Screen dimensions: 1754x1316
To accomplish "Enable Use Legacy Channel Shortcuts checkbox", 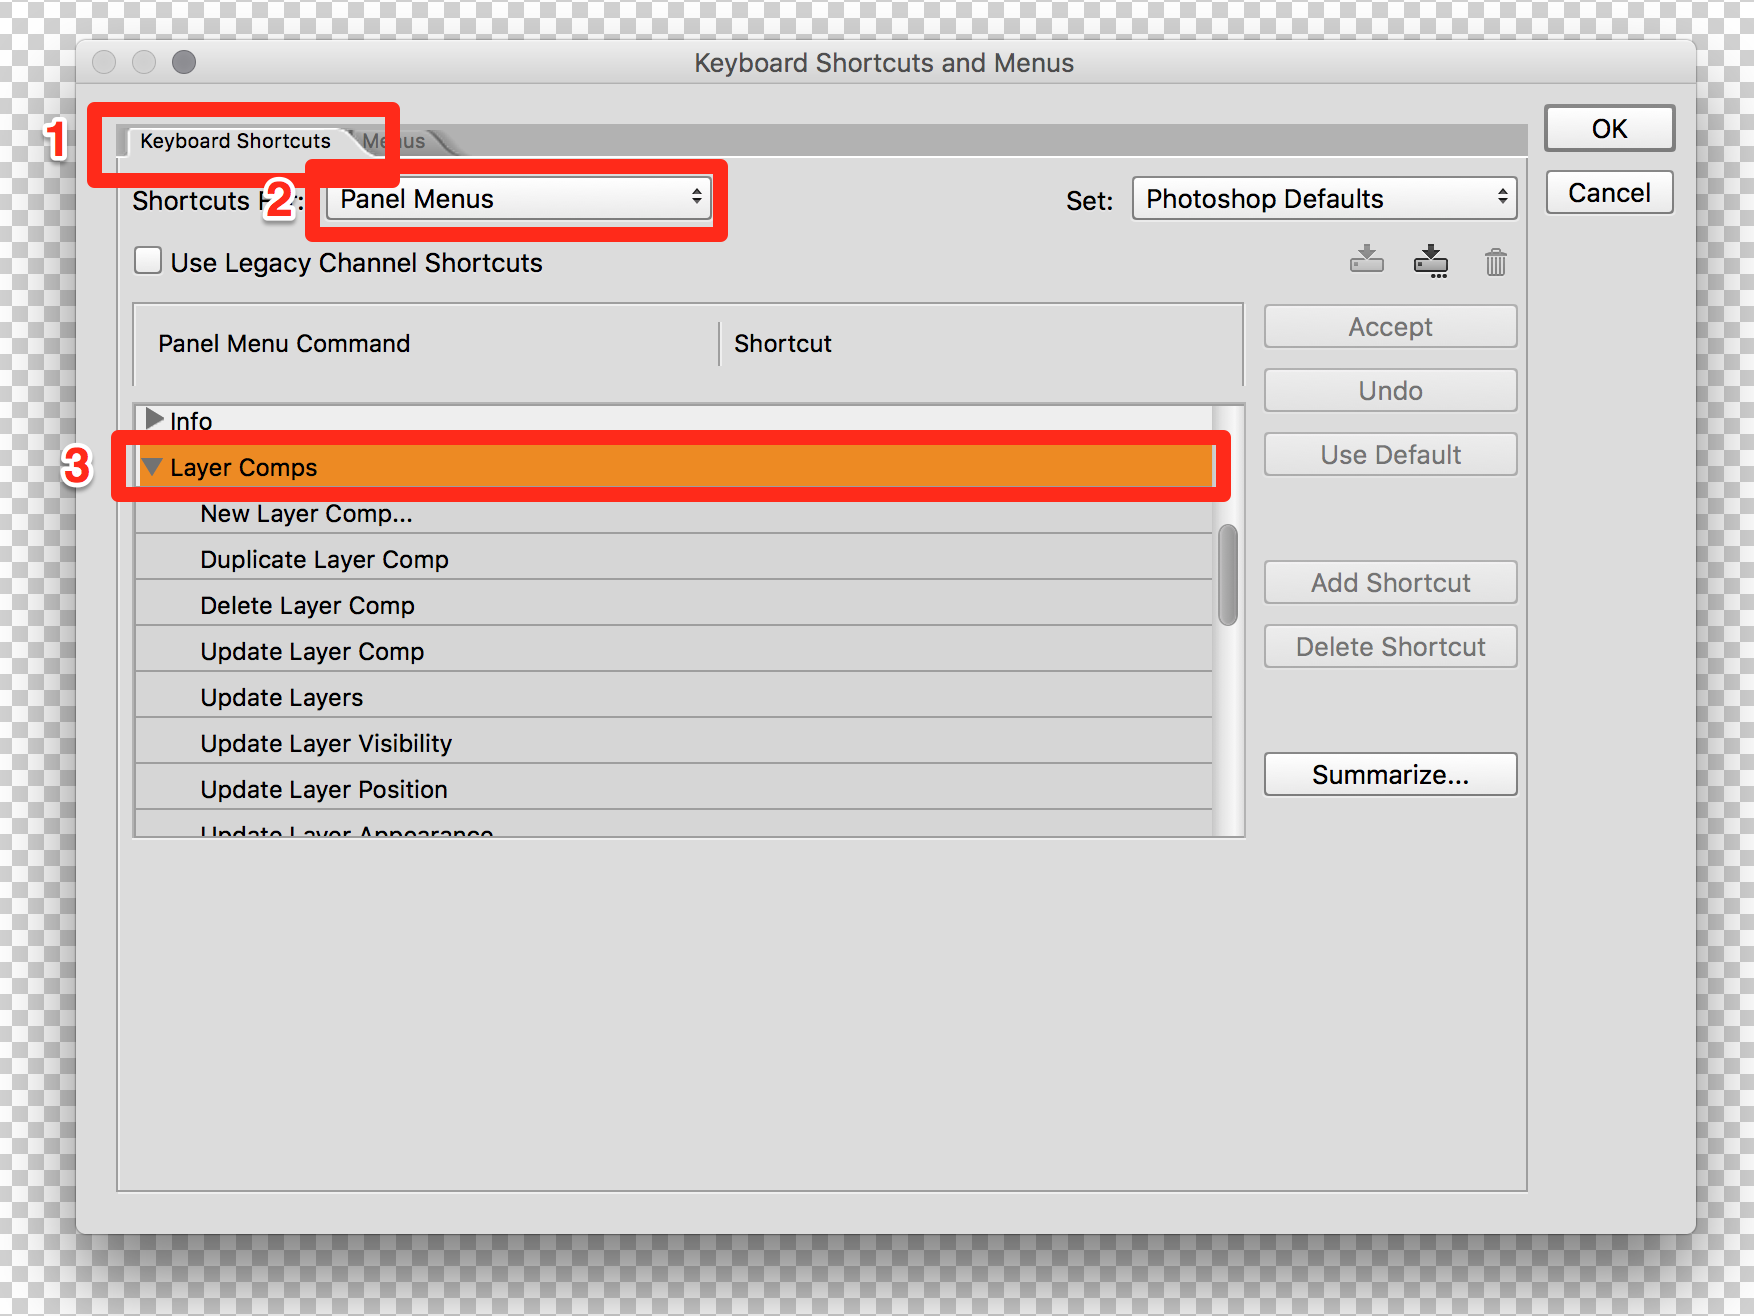I will point(148,262).
